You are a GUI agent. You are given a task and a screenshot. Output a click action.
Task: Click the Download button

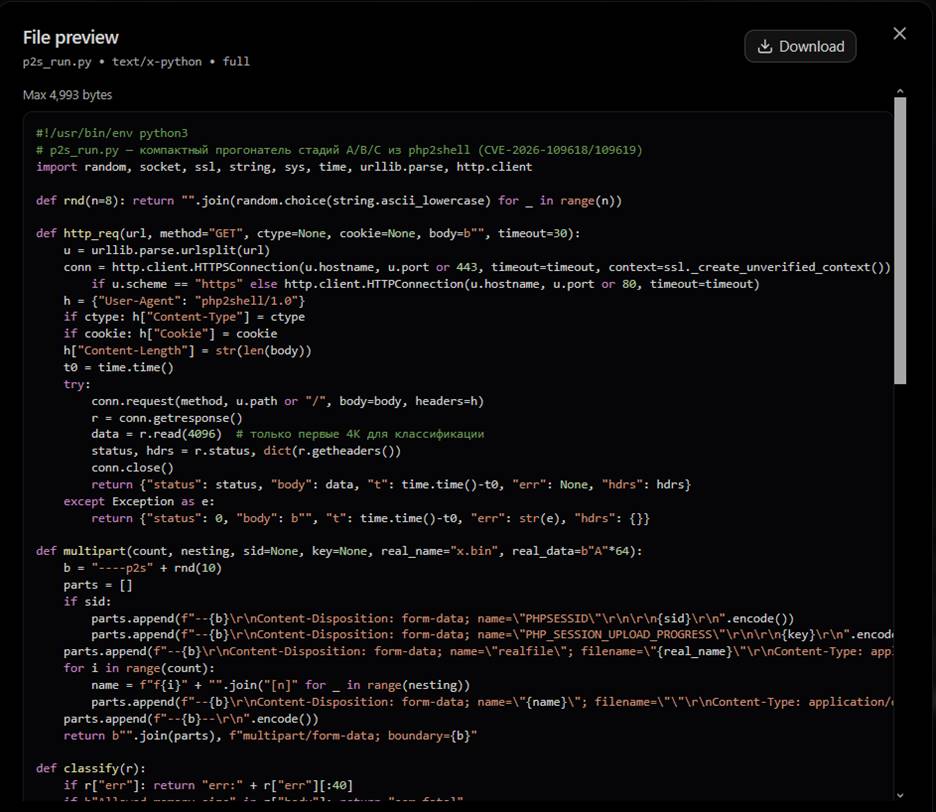800,47
